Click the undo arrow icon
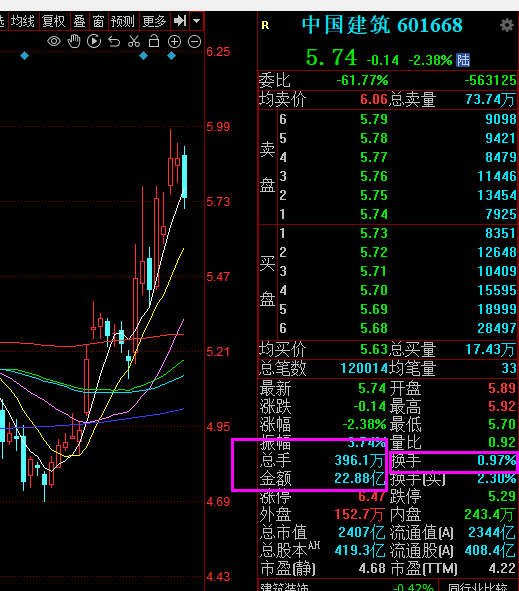Viewport: 519px width, 591px height. tap(114, 41)
